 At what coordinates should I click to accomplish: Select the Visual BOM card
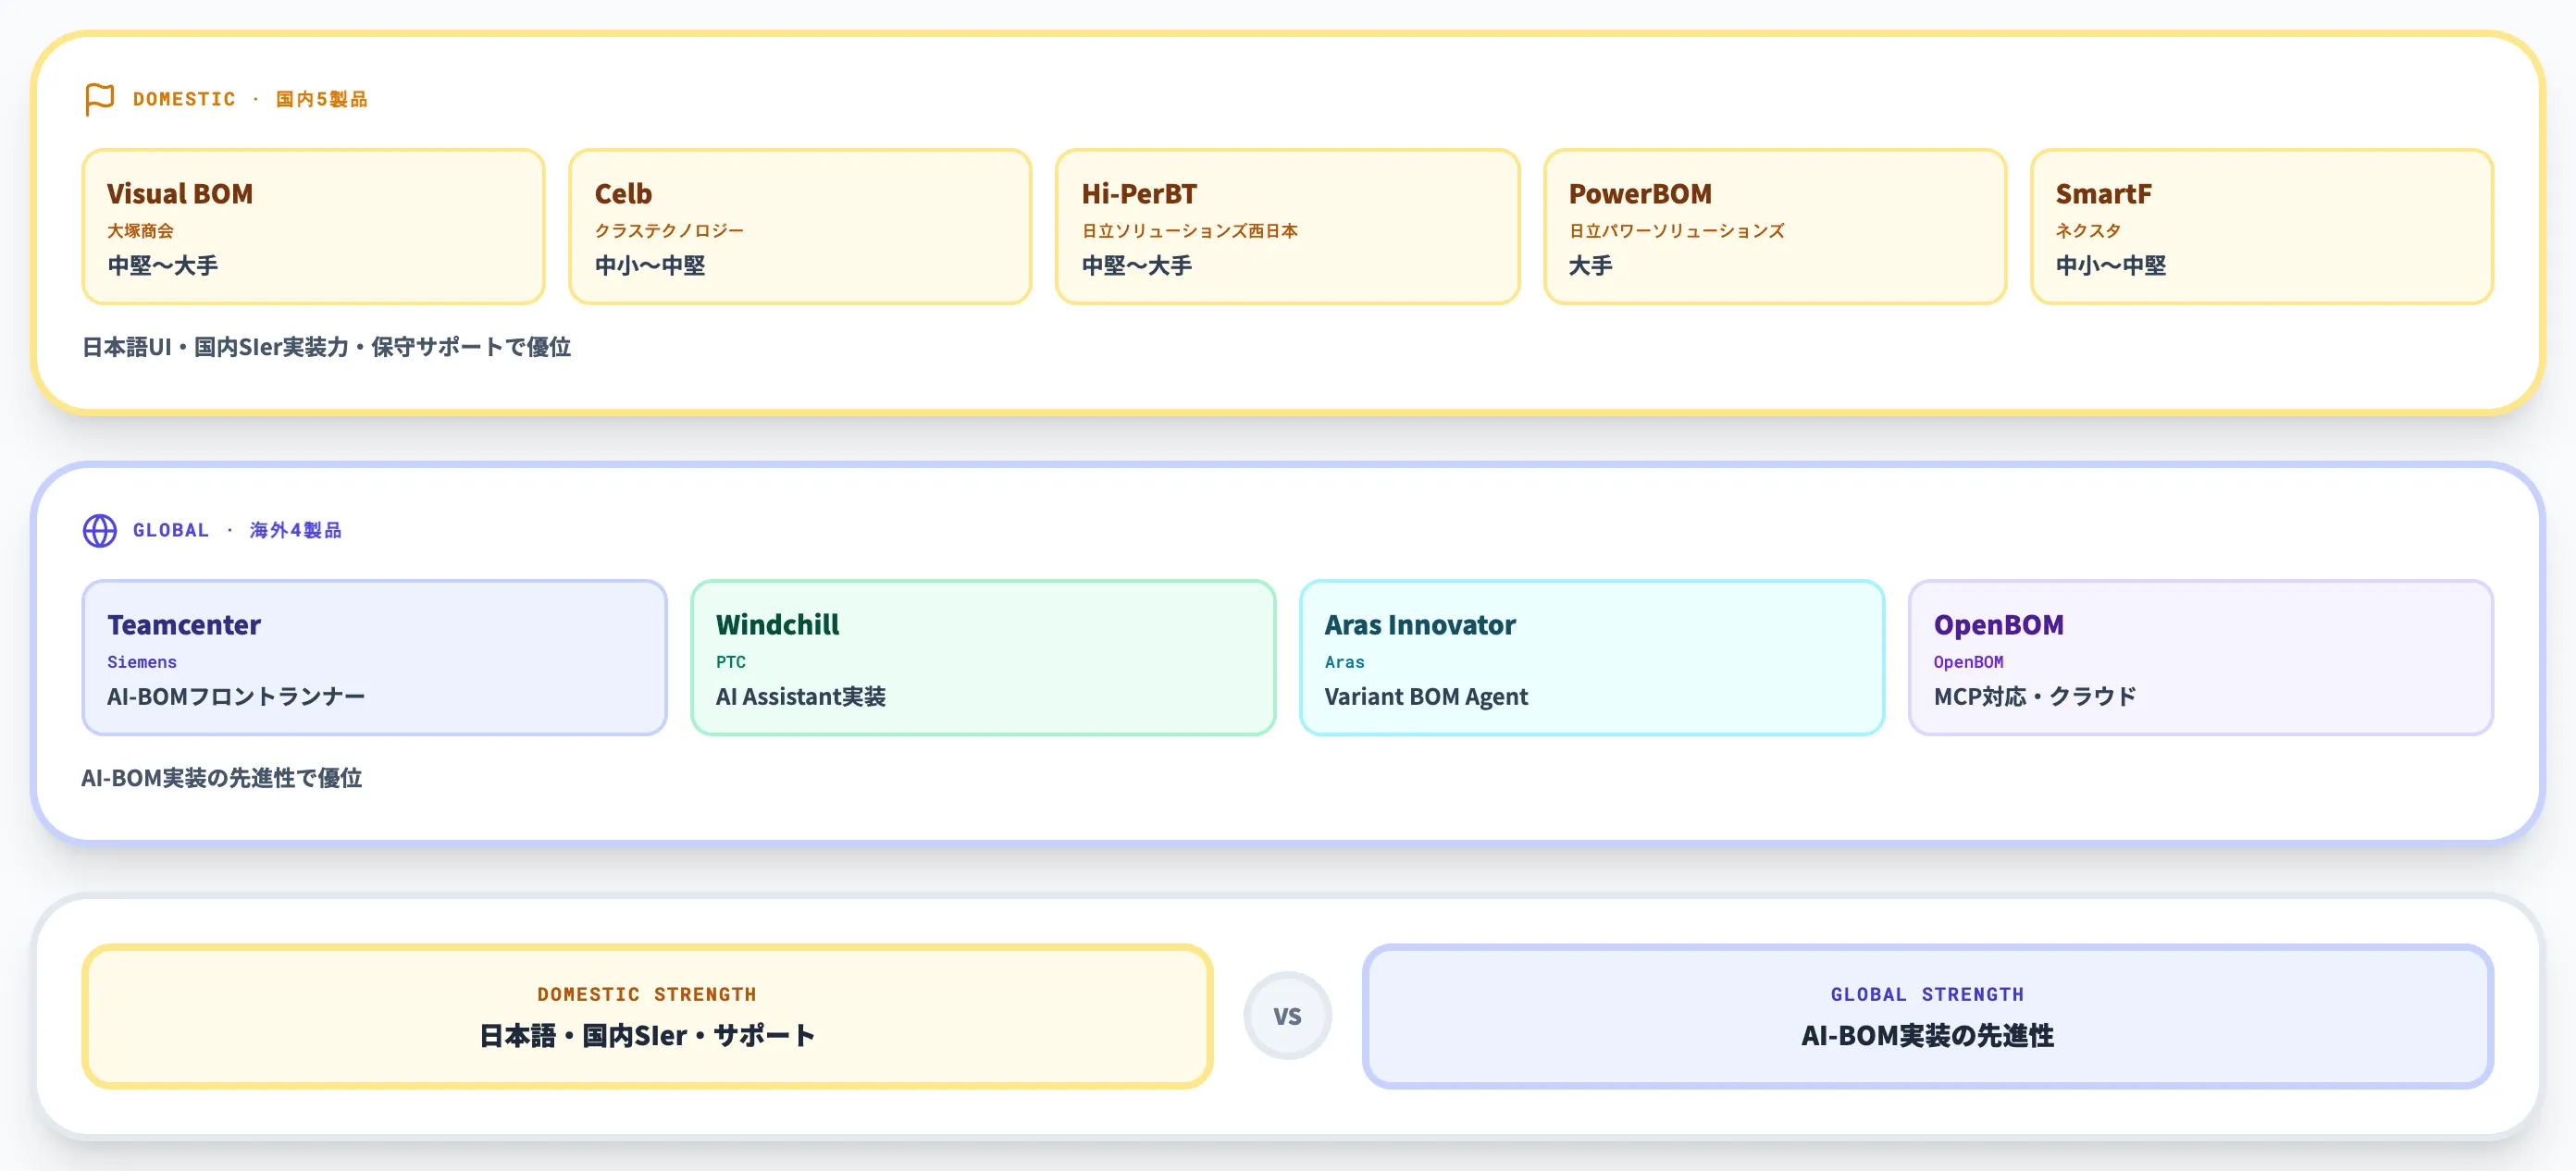[313, 226]
